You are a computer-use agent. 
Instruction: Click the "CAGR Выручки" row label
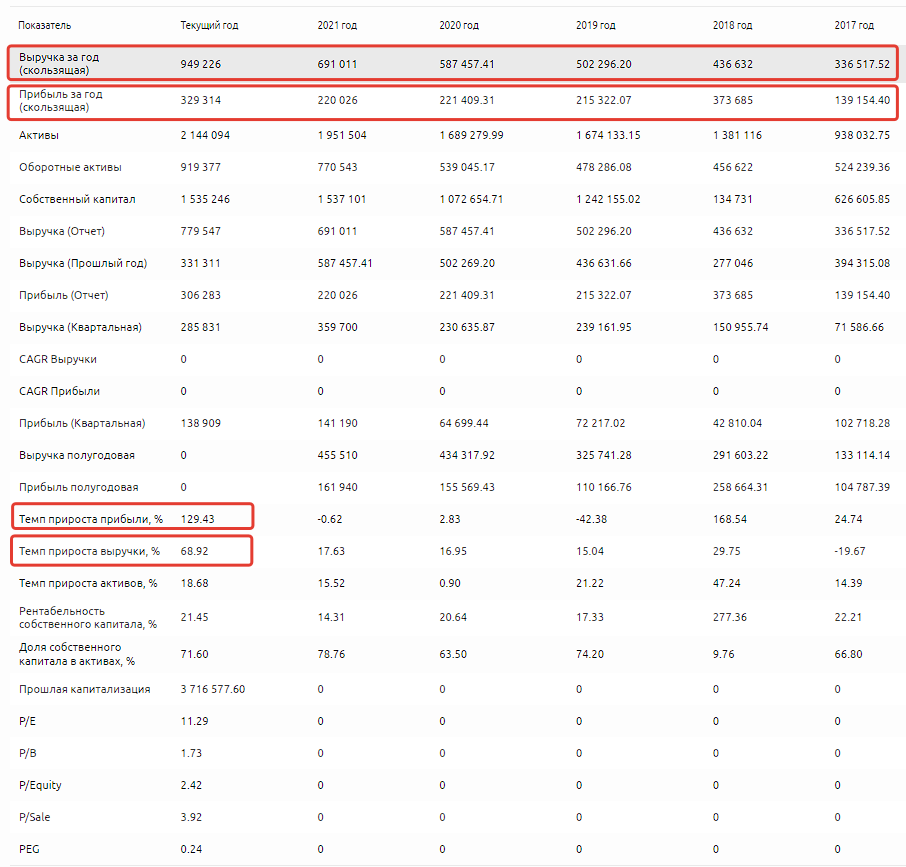(x=58, y=359)
